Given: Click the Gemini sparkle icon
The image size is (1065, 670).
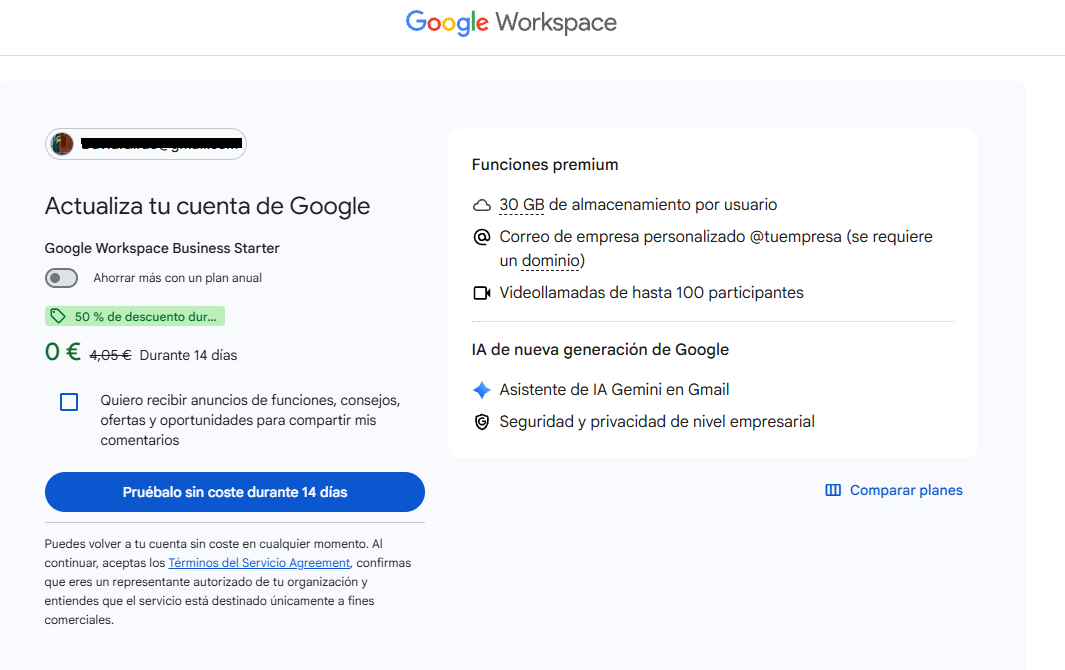Looking at the screenshot, I should [x=482, y=390].
